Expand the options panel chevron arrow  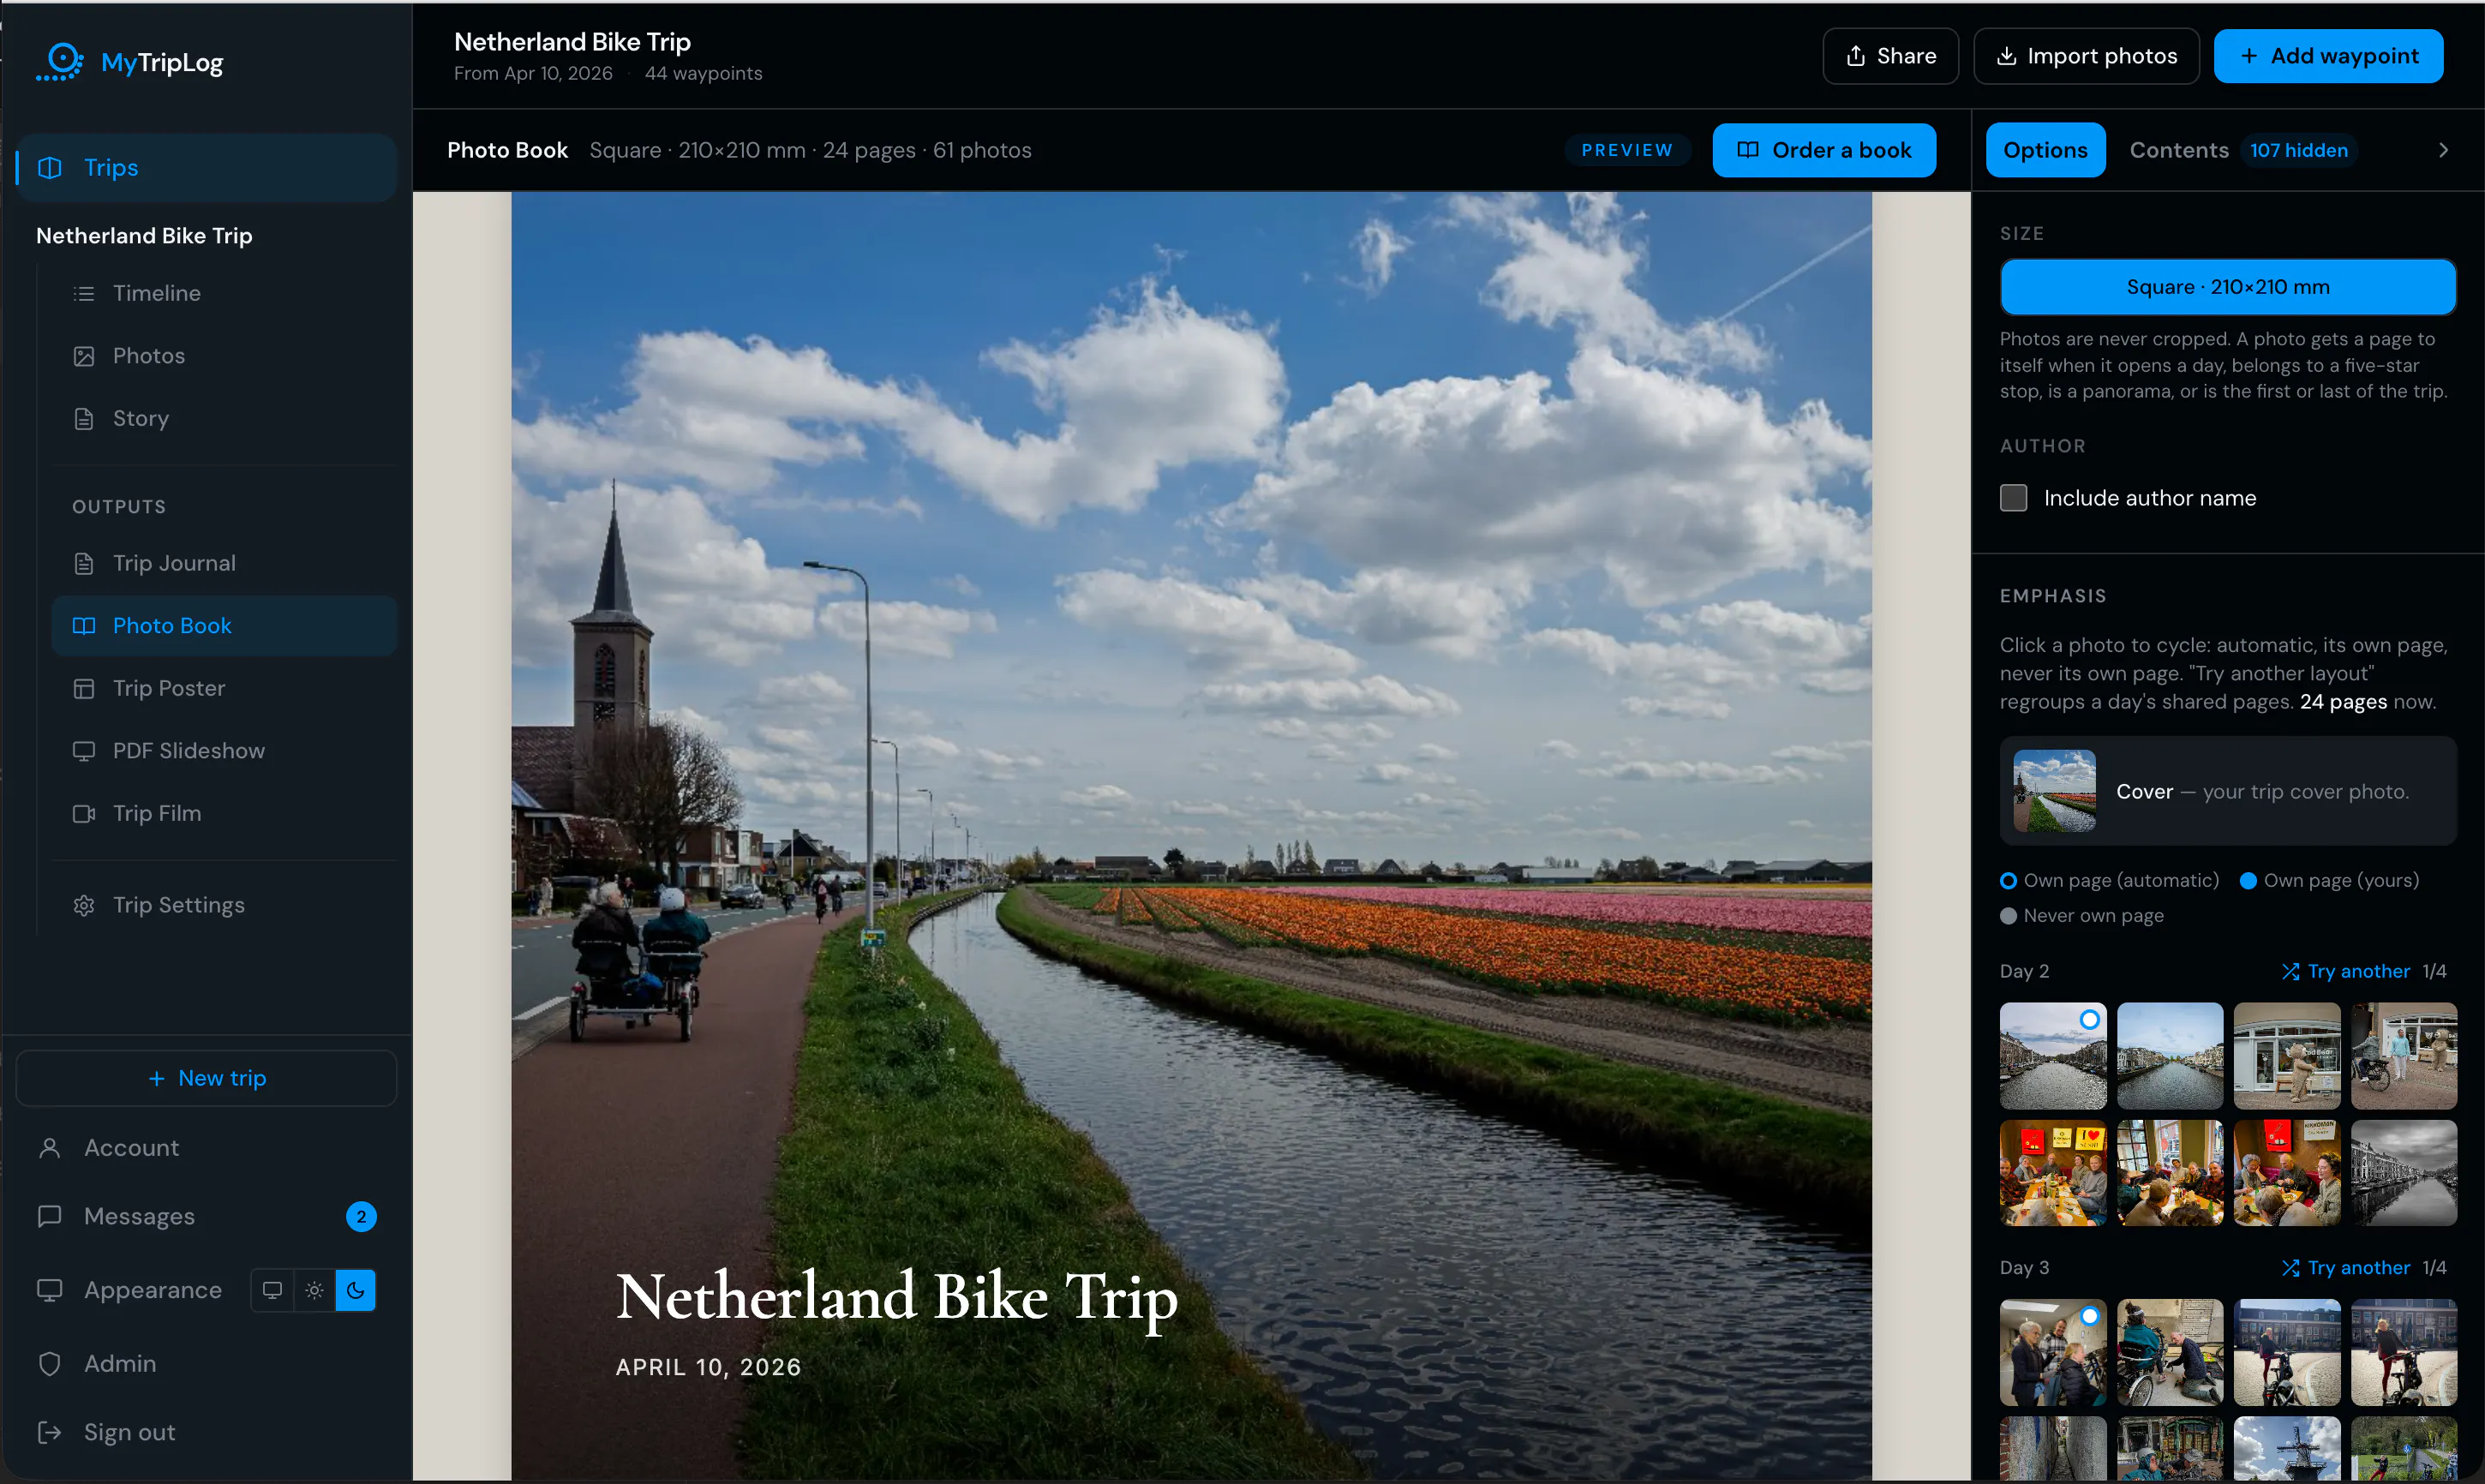click(2443, 150)
